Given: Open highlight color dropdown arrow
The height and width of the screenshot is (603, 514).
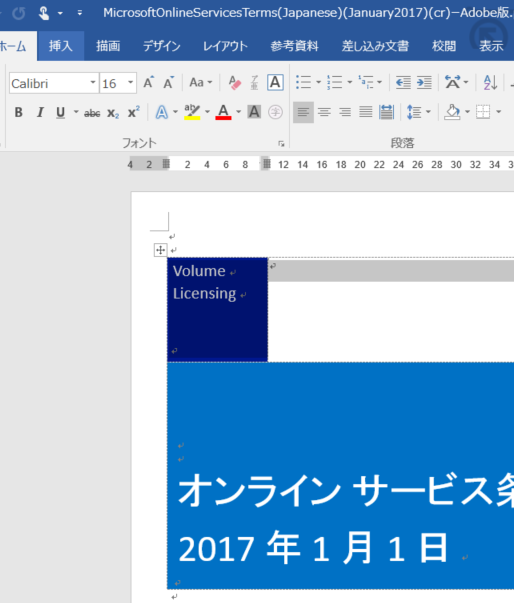Looking at the screenshot, I should (x=207, y=112).
